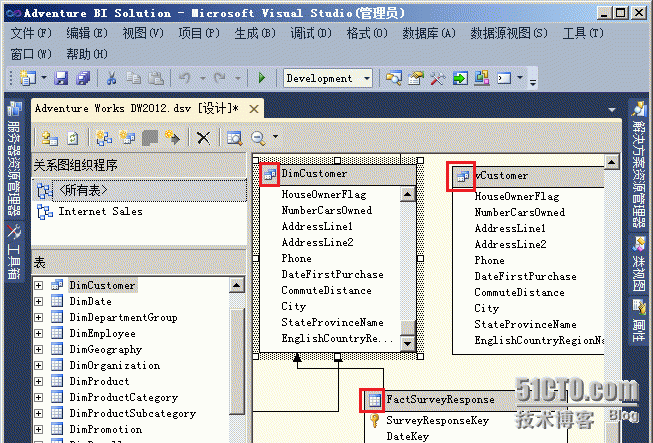The image size is (653, 443).
Task: Undo the last action
Action: (185, 78)
